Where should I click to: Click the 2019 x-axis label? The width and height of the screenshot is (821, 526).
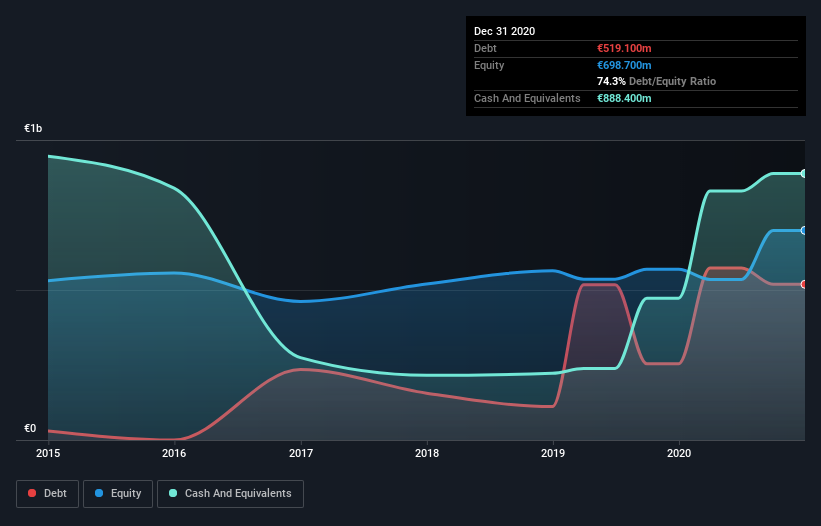tap(553, 453)
